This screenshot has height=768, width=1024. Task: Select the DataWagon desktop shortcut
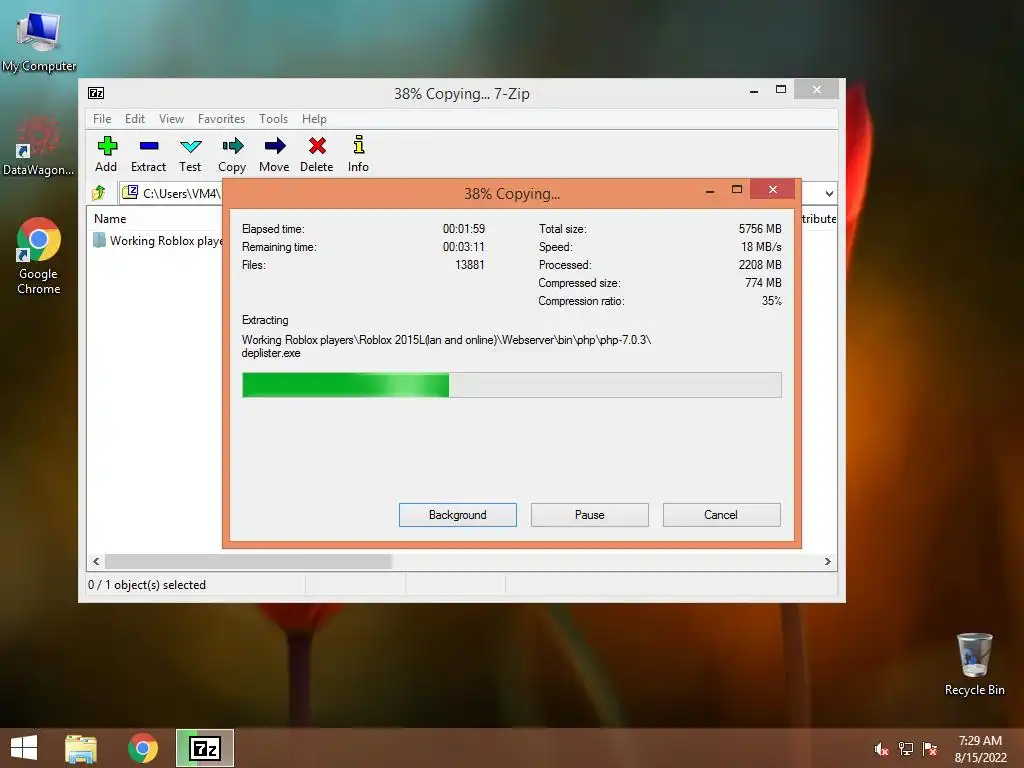click(39, 144)
